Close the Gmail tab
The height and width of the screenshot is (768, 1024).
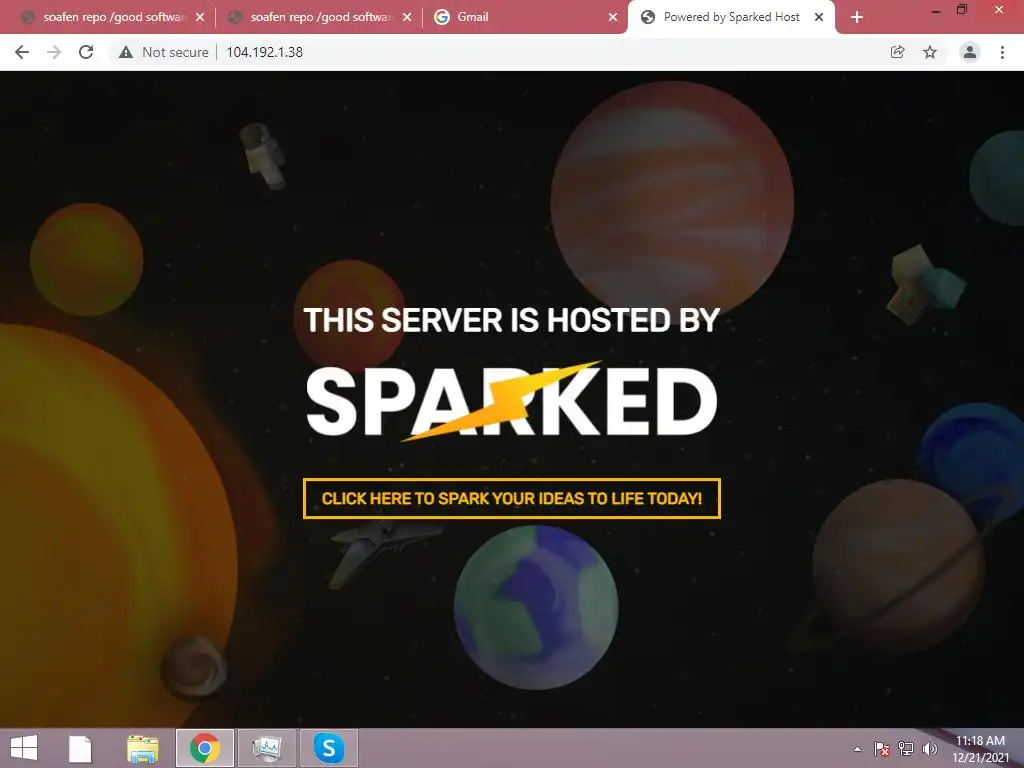click(x=613, y=17)
